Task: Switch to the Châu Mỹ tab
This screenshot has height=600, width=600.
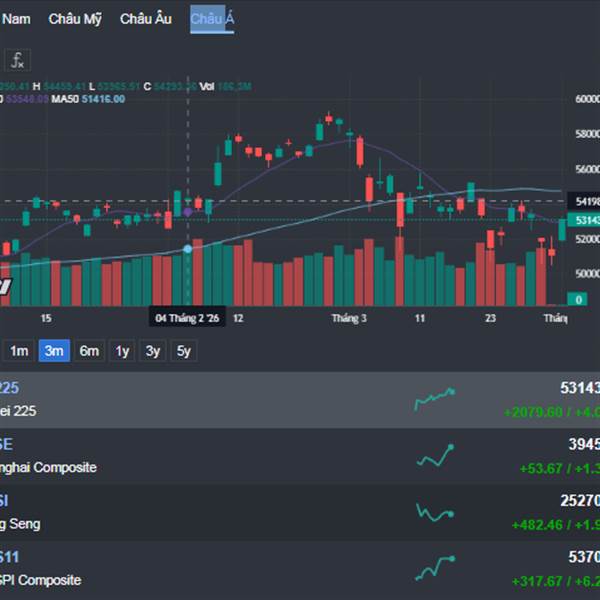Action: tap(75, 19)
